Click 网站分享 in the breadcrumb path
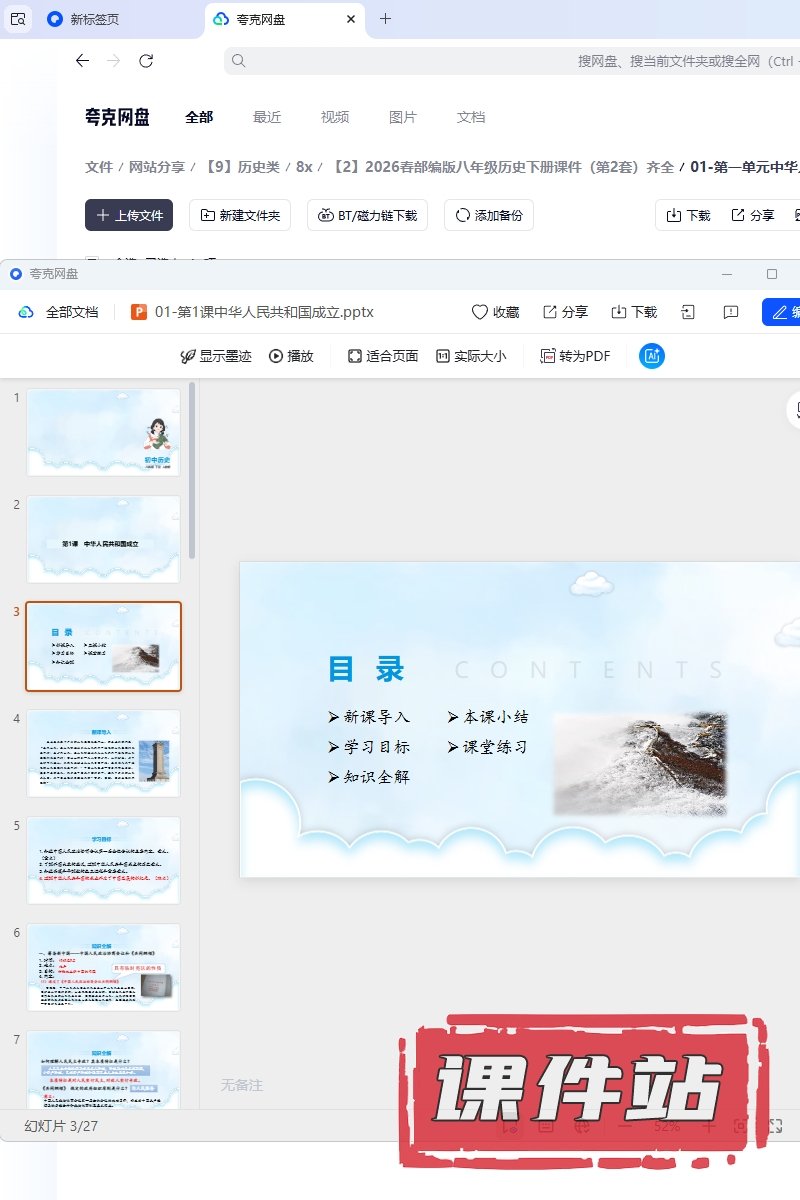Screen dimensions: 800x1200 coord(157,167)
